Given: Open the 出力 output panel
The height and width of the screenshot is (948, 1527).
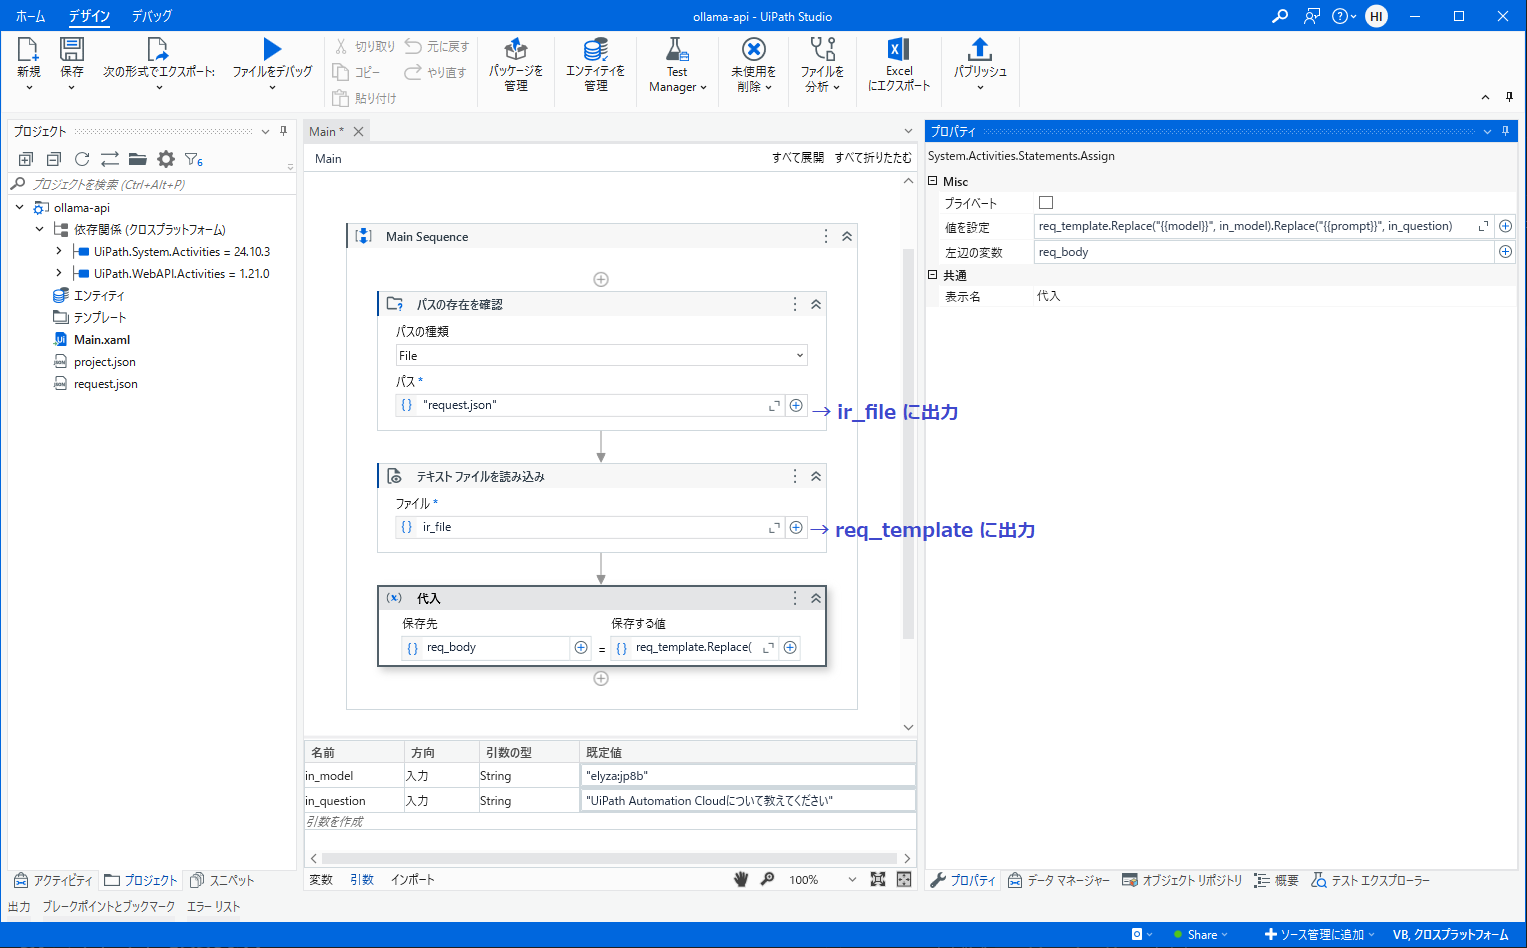Looking at the screenshot, I should pyautogui.click(x=19, y=906).
